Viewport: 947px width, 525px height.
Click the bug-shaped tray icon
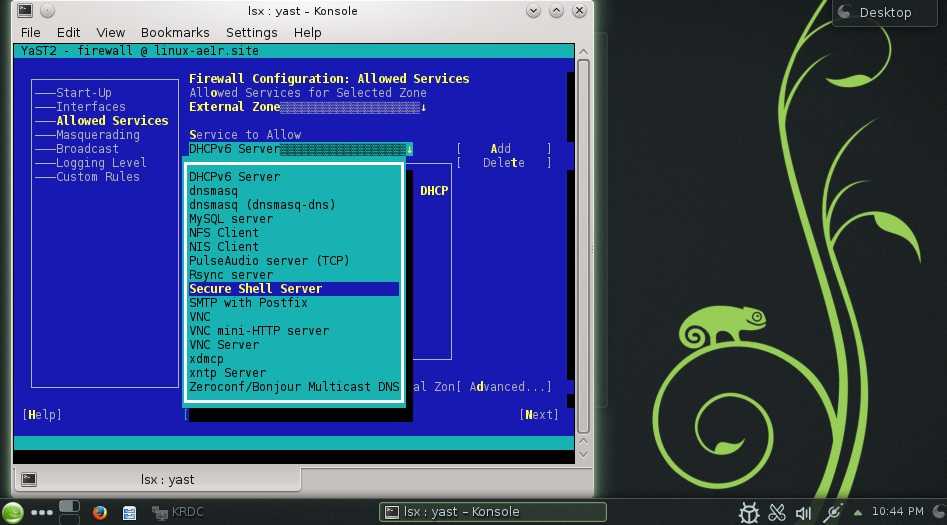(x=749, y=513)
